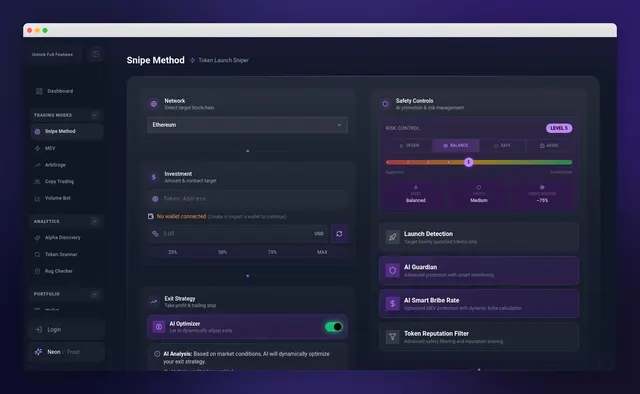Screen dimensions: 640x394
Task: Collapse the Trading Modes section
Action: (x=94, y=115)
